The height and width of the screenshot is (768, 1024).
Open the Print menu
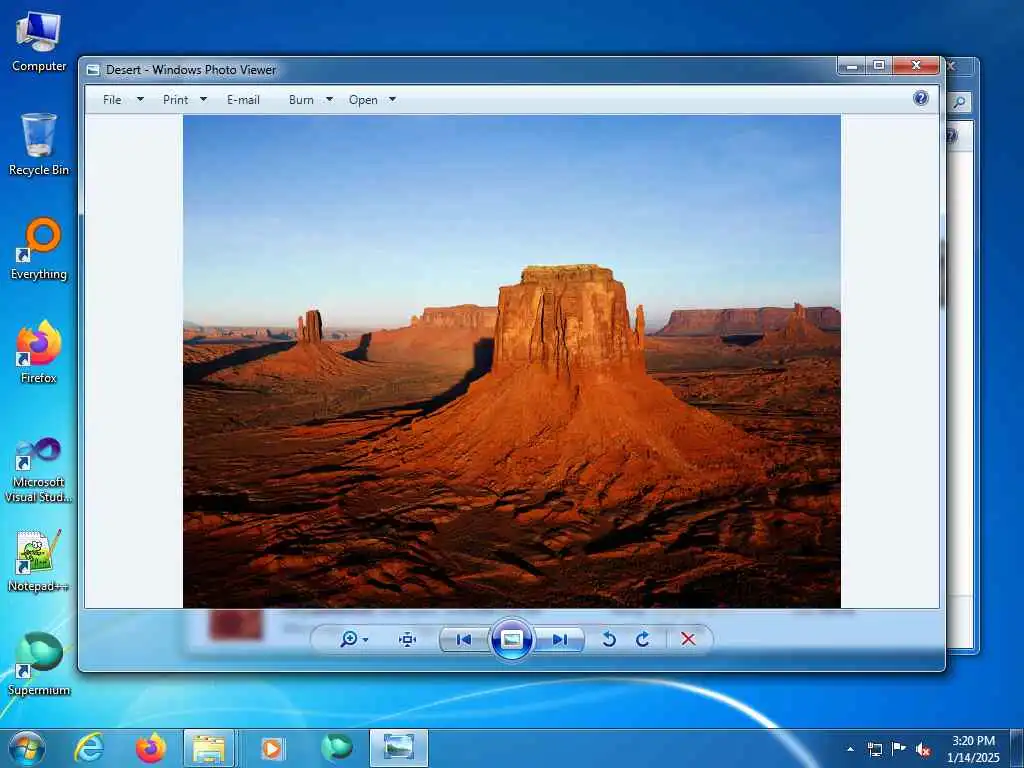[x=175, y=100]
